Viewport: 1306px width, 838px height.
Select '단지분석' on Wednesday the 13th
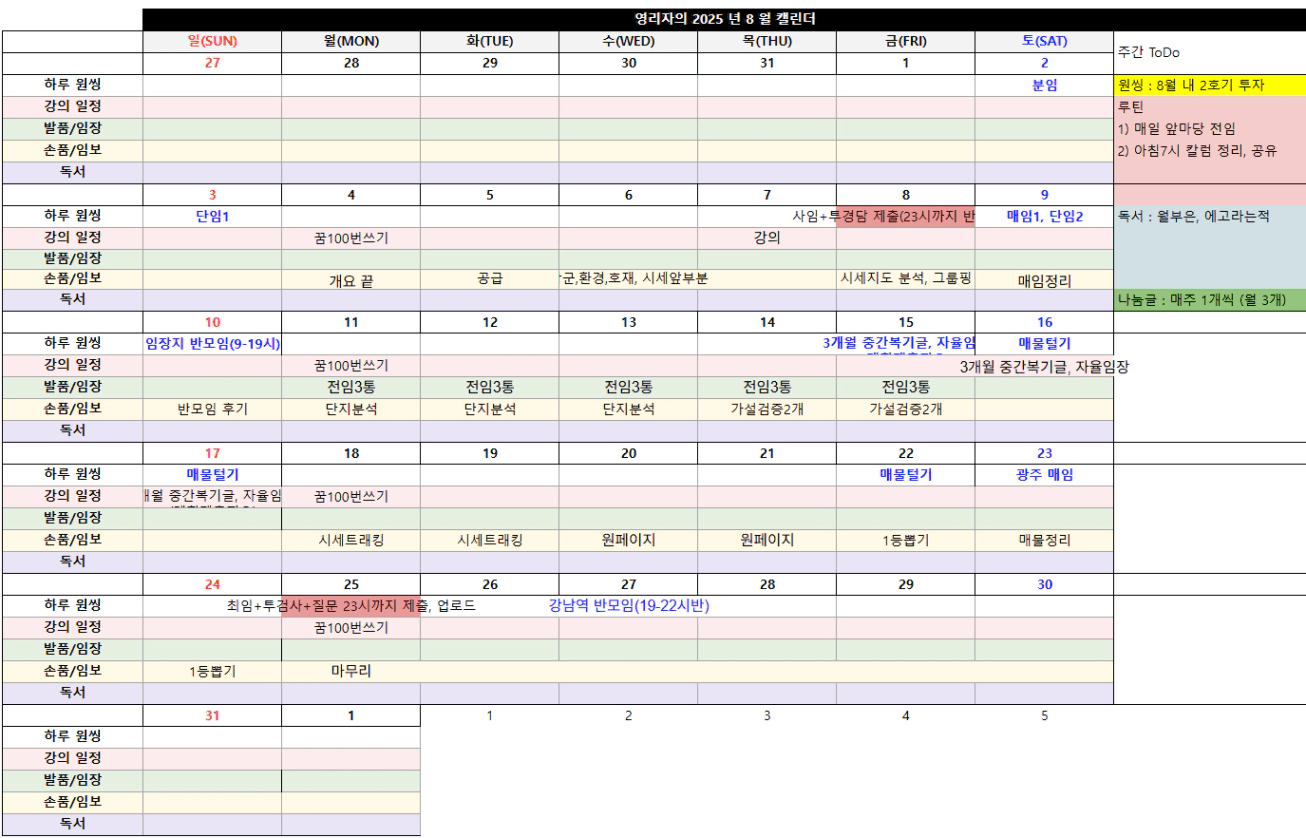coord(628,408)
